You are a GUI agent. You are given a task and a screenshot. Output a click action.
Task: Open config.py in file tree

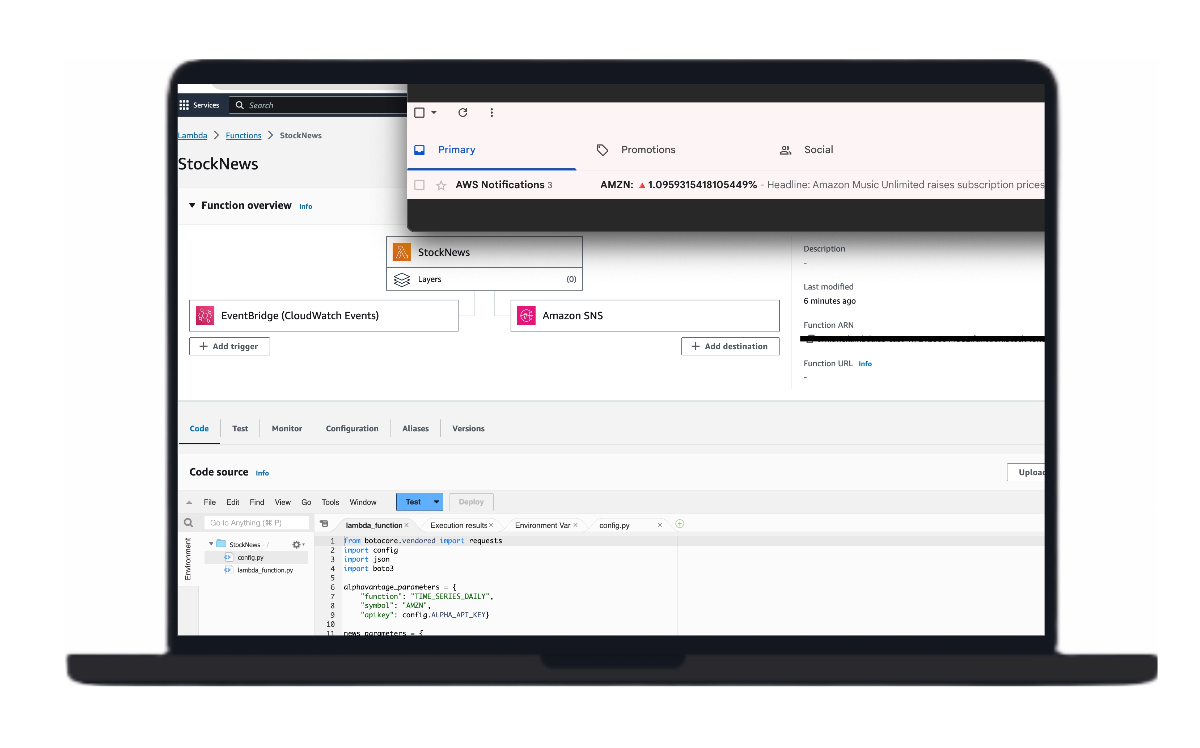[250, 557]
